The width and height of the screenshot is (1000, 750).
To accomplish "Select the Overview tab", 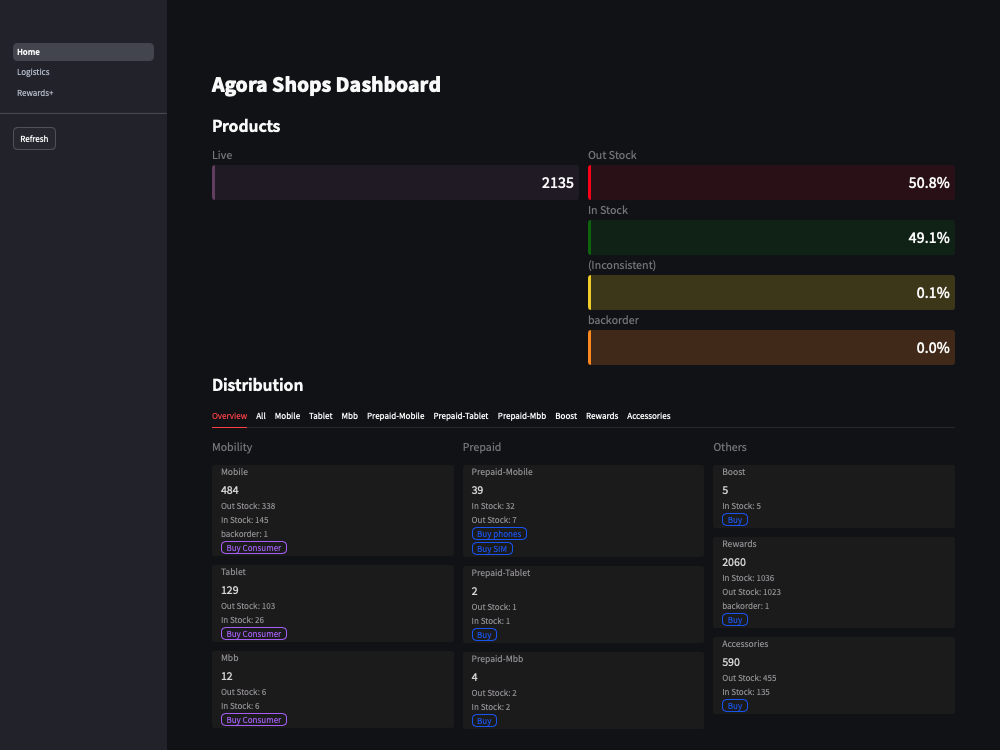I will click(x=230, y=416).
